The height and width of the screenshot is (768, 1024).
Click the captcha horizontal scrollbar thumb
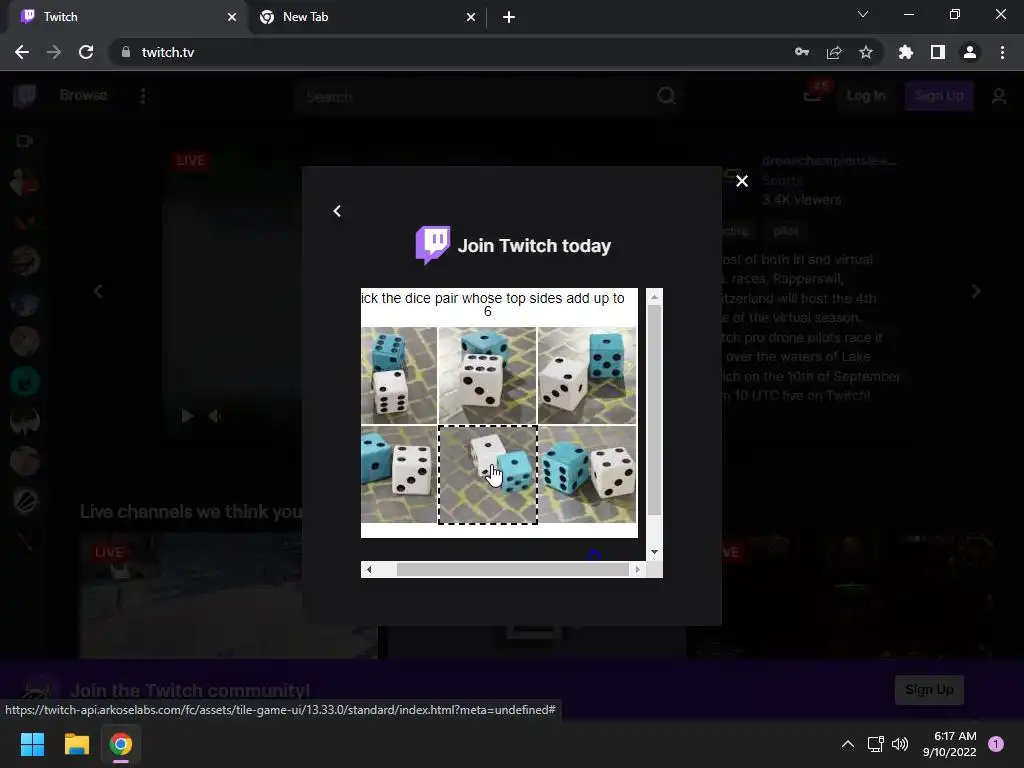click(513, 569)
